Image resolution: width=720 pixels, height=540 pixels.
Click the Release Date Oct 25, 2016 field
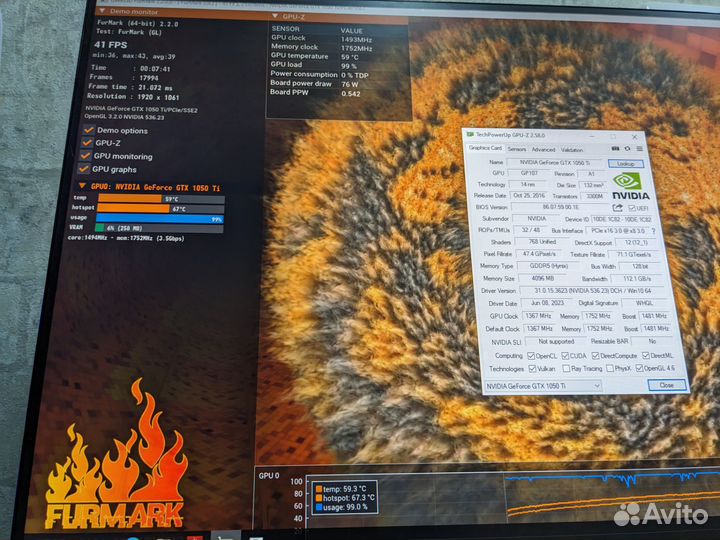point(529,196)
